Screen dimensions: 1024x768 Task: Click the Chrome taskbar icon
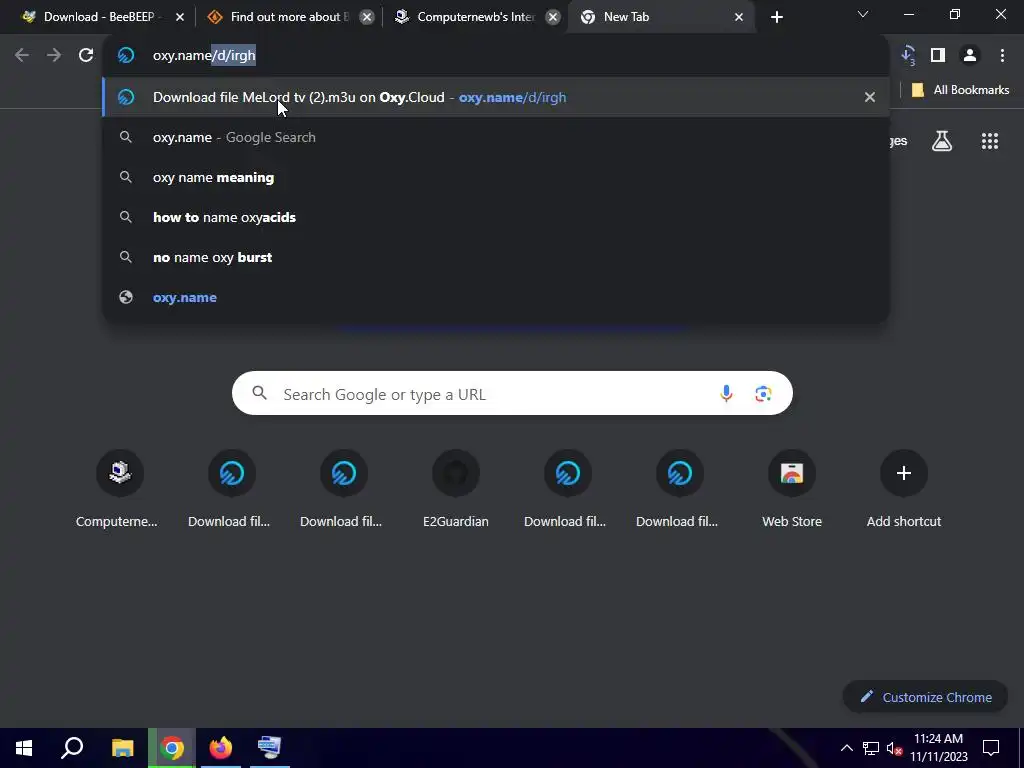pos(172,748)
